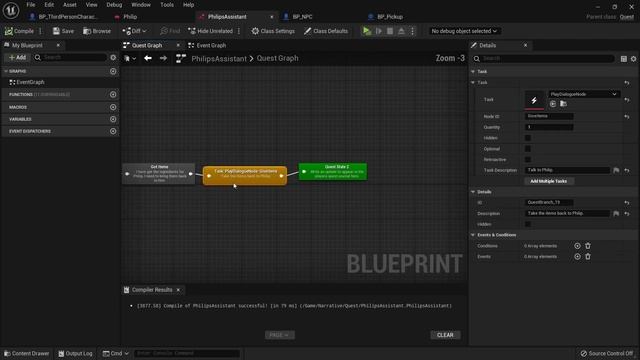This screenshot has width=640, height=360.
Task: Click the Eject toolbar icon
Action: pyautogui.click(x=401, y=31)
